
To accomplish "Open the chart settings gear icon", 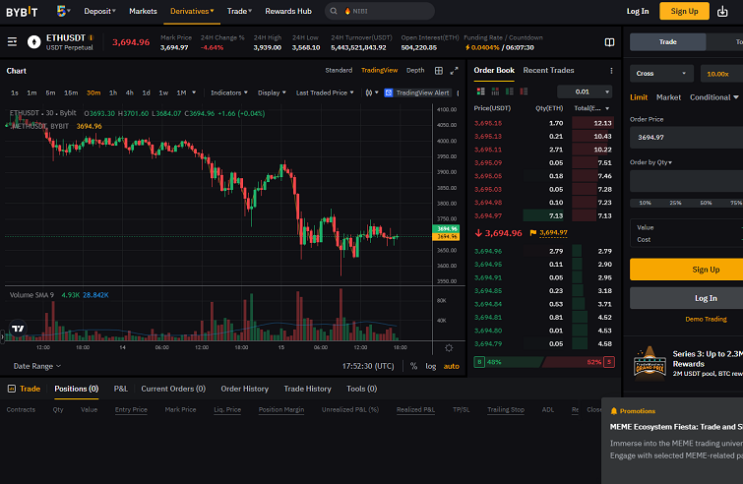I will (x=449, y=348).
